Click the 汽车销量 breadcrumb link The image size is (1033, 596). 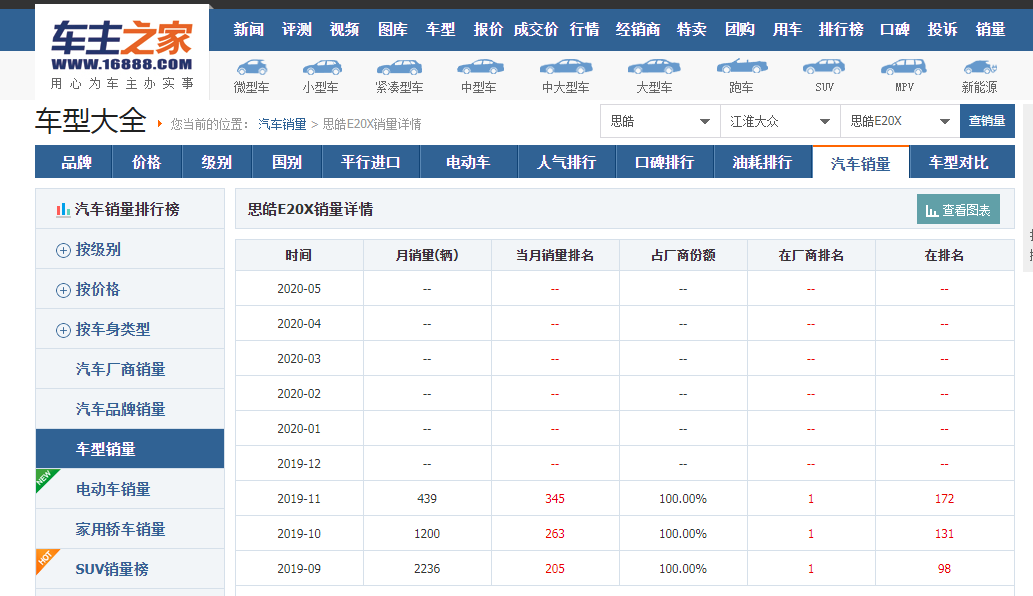[x=282, y=124]
